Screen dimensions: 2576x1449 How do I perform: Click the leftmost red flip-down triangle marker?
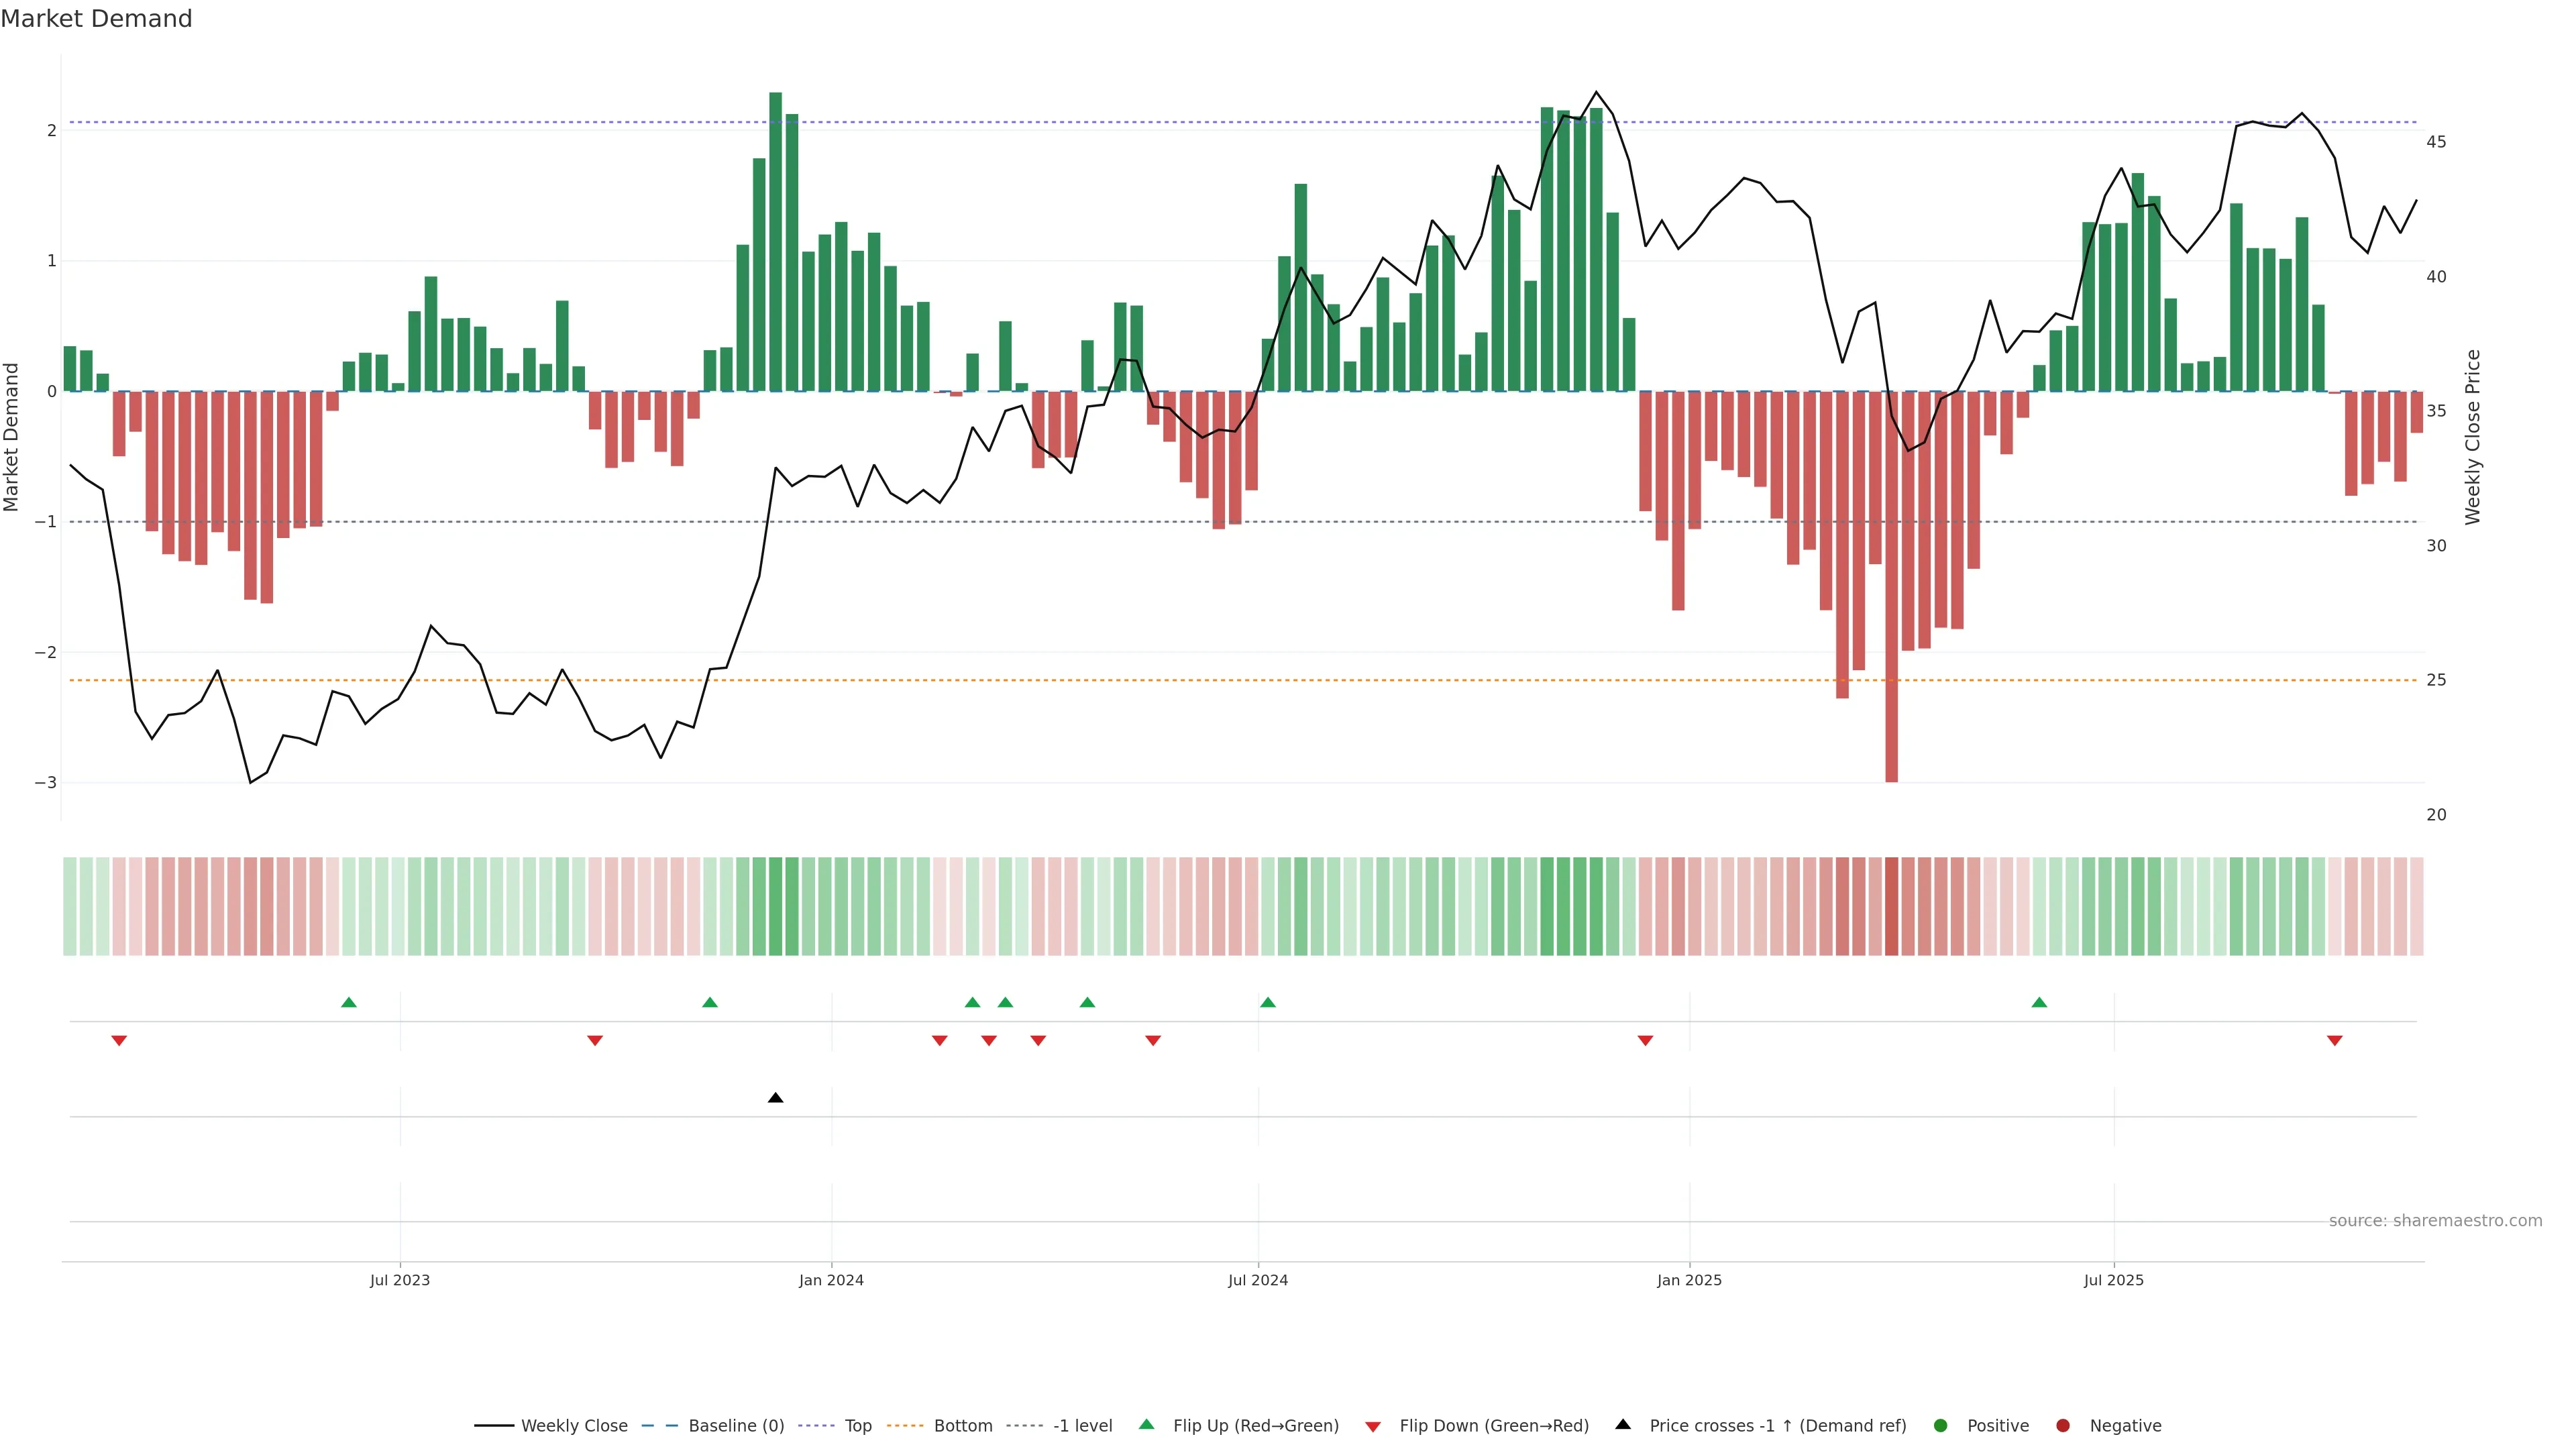pos(119,1041)
